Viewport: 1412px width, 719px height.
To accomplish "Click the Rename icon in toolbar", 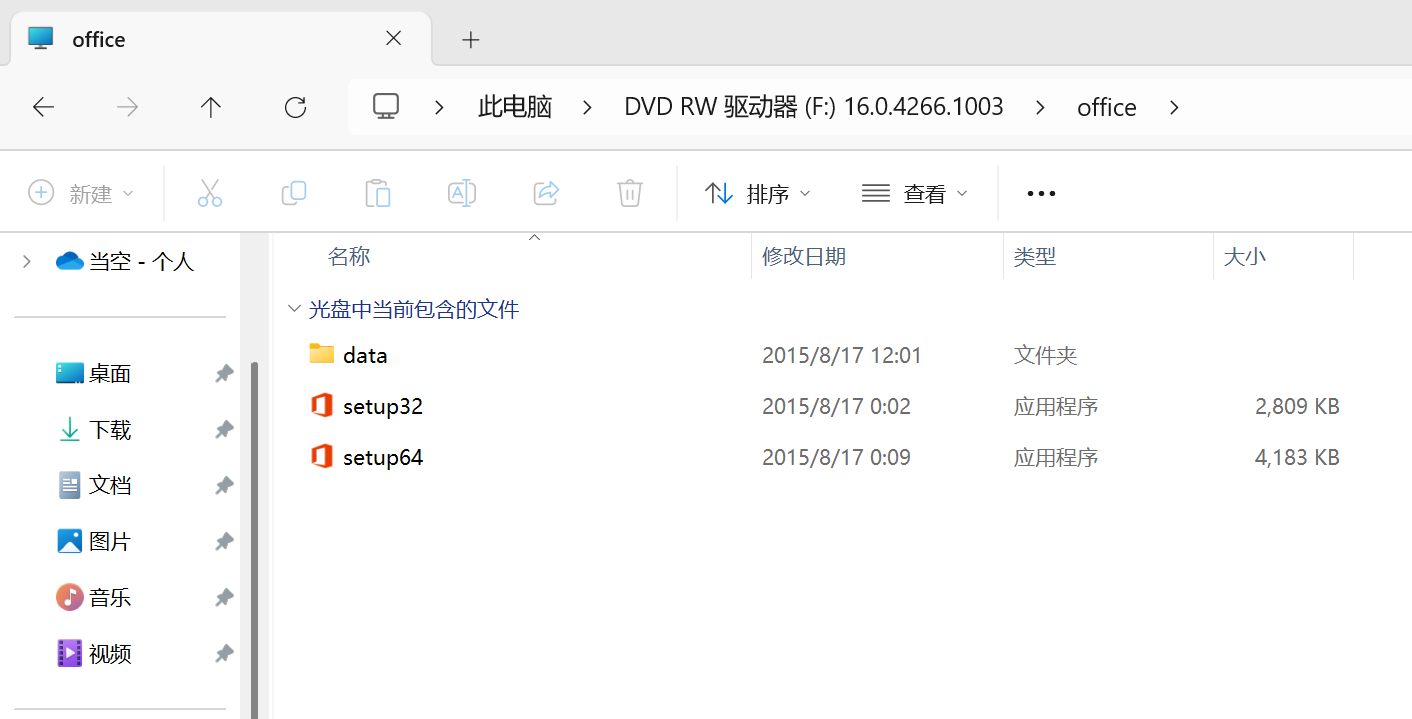I will pyautogui.click(x=461, y=193).
